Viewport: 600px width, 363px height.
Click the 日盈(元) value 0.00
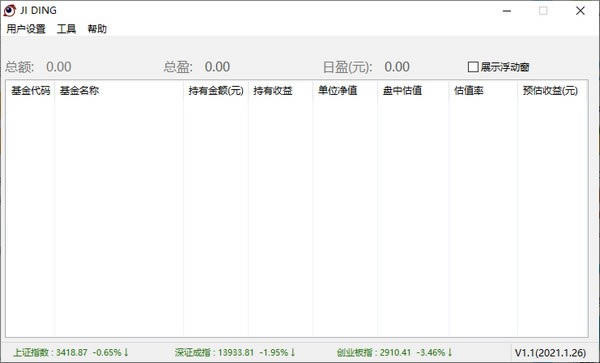coord(397,67)
